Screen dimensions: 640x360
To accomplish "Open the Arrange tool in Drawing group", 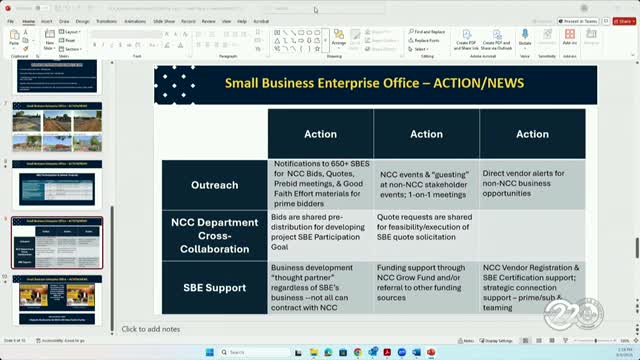I will click(x=338, y=37).
